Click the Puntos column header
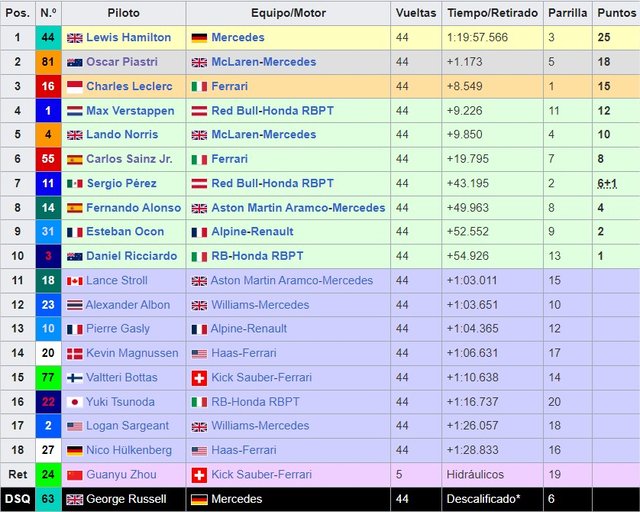640x512 pixels. [616, 13]
